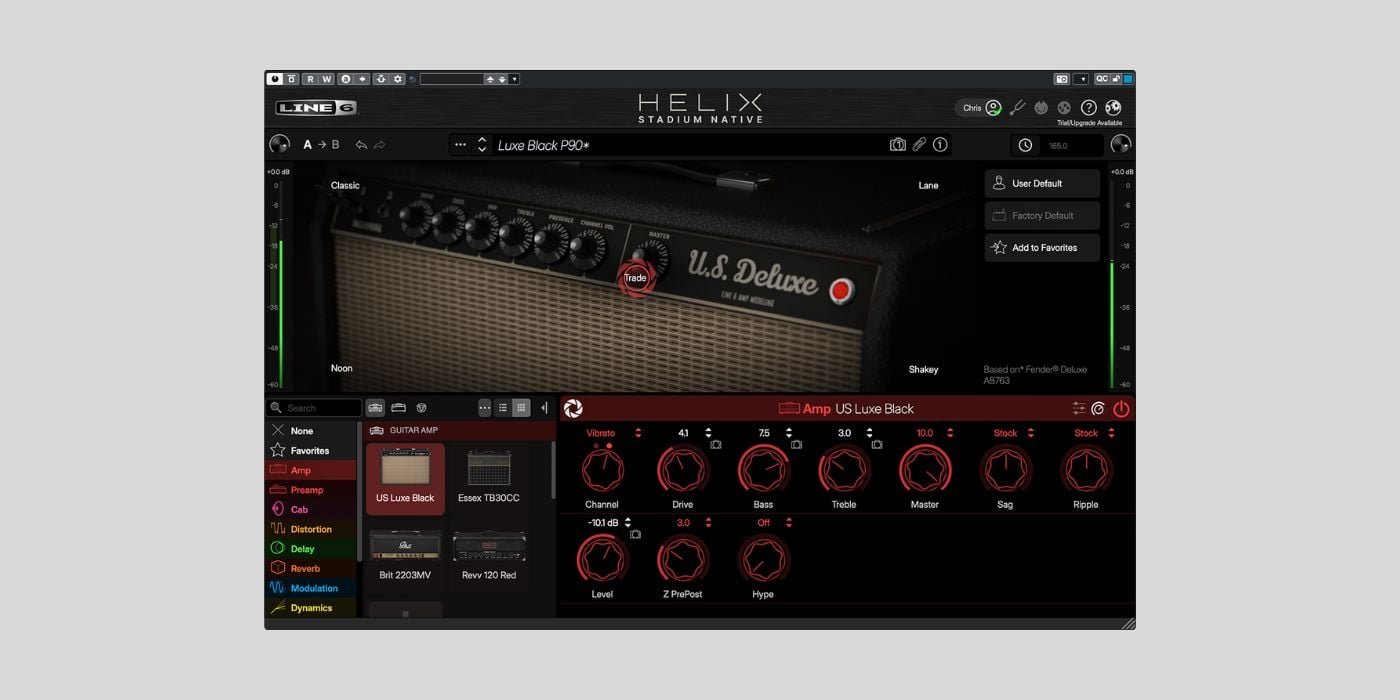Switch the browser to grid view

pyautogui.click(x=521, y=408)
